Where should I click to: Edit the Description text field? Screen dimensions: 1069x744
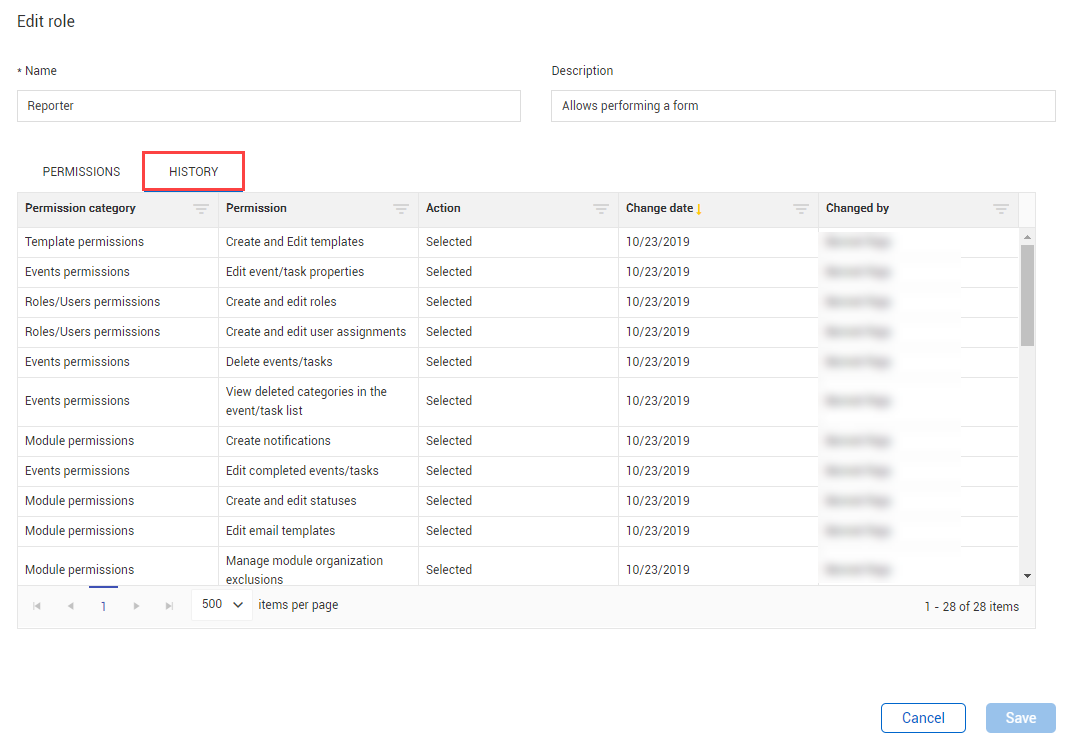click(802, 106)
